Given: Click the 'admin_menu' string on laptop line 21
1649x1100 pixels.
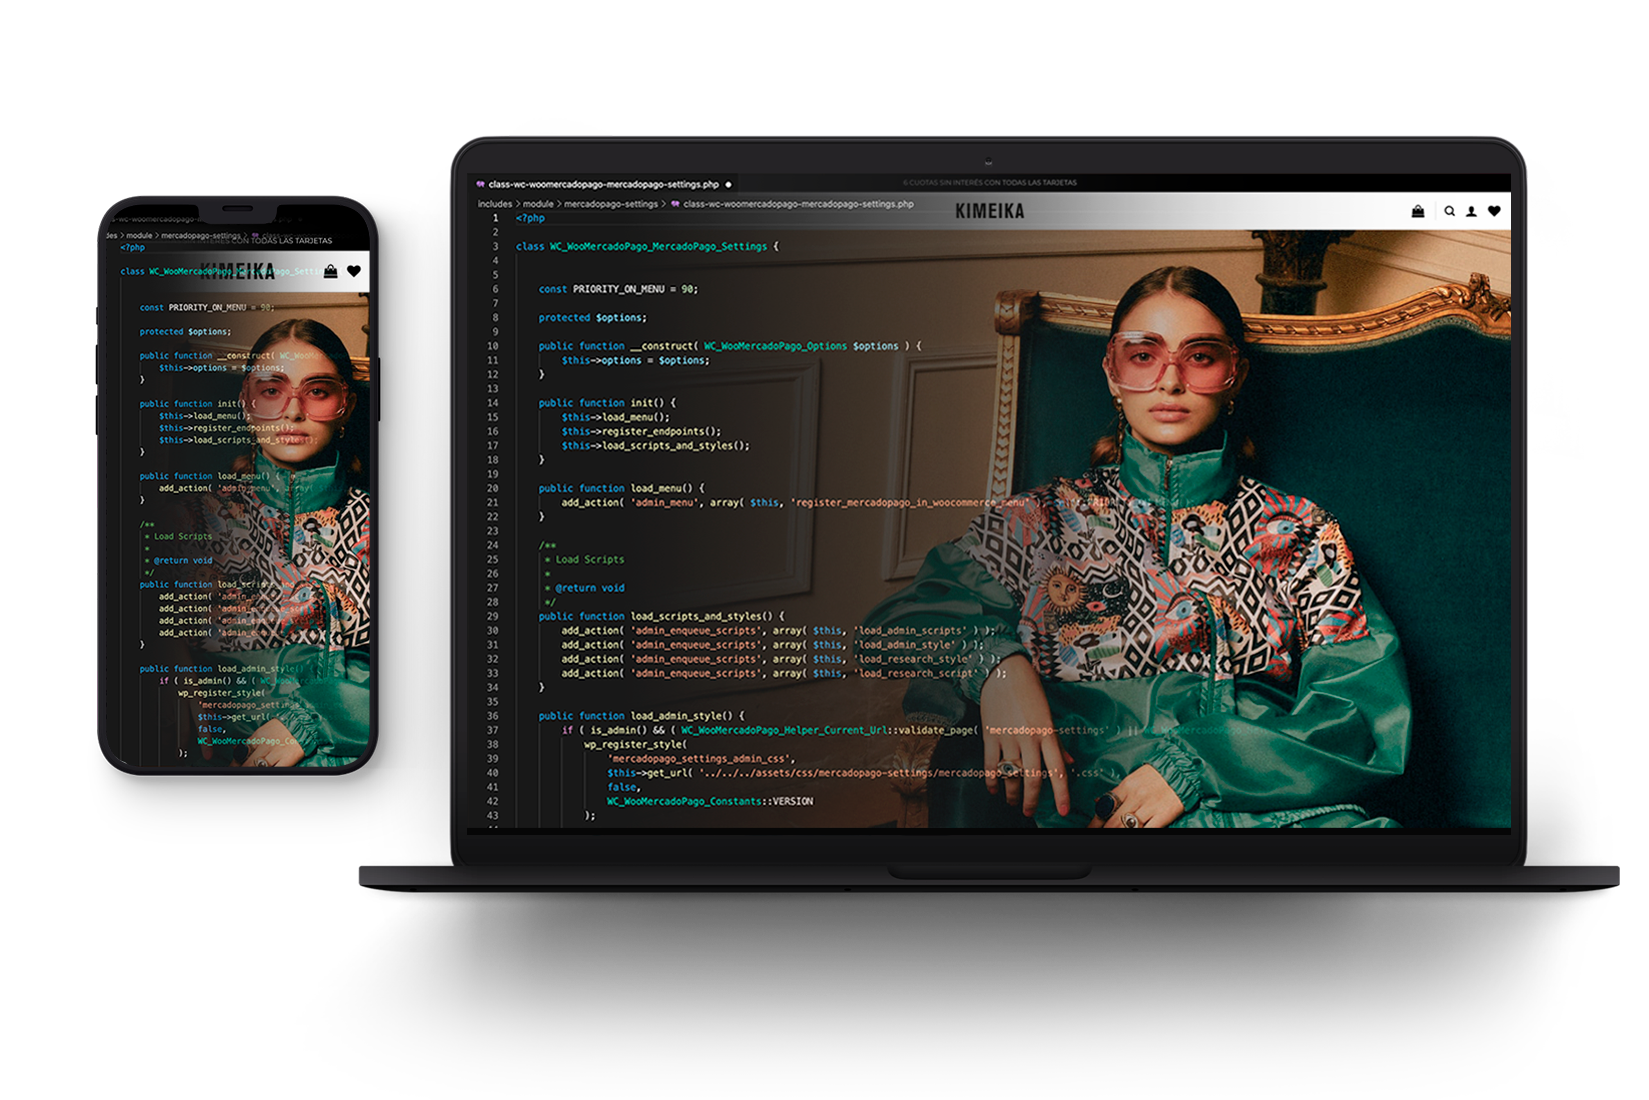Looking at the screenshot, I should point(667,503).
